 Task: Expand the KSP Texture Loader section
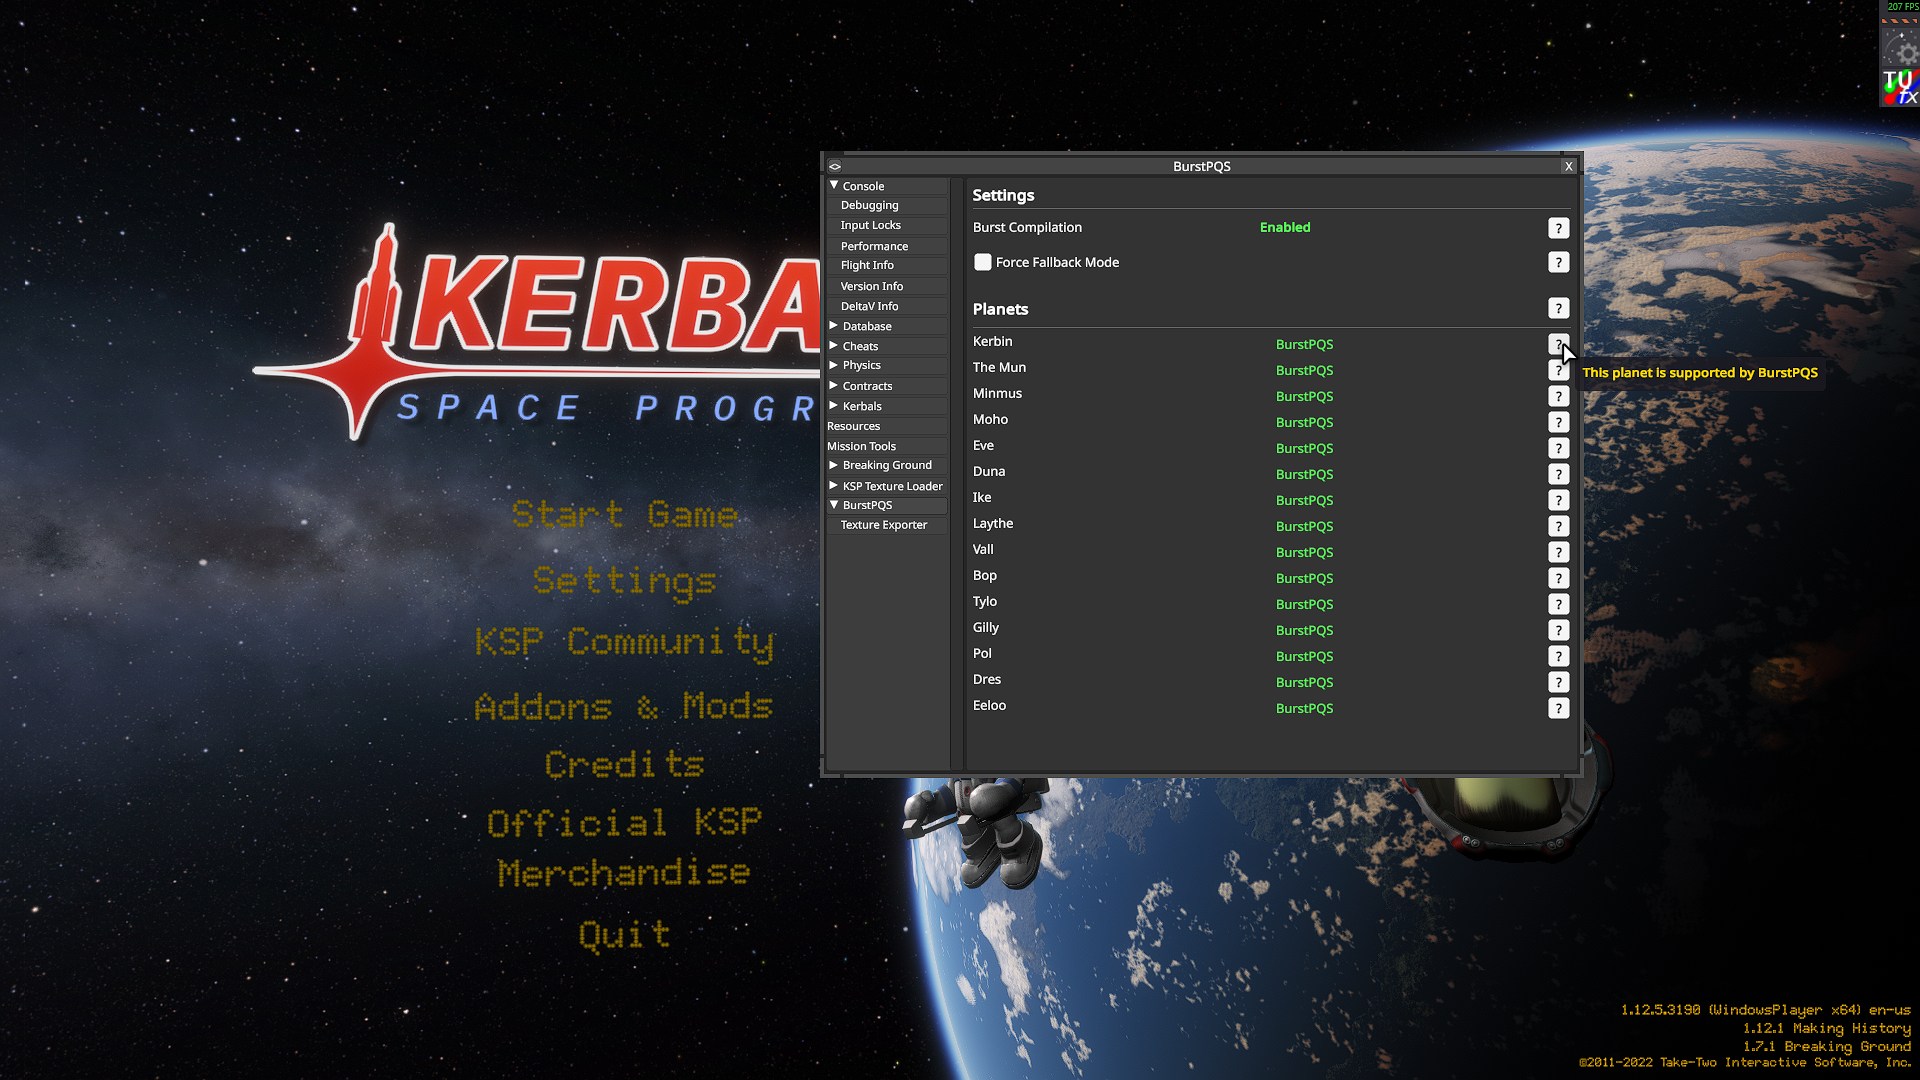[834, 485]
